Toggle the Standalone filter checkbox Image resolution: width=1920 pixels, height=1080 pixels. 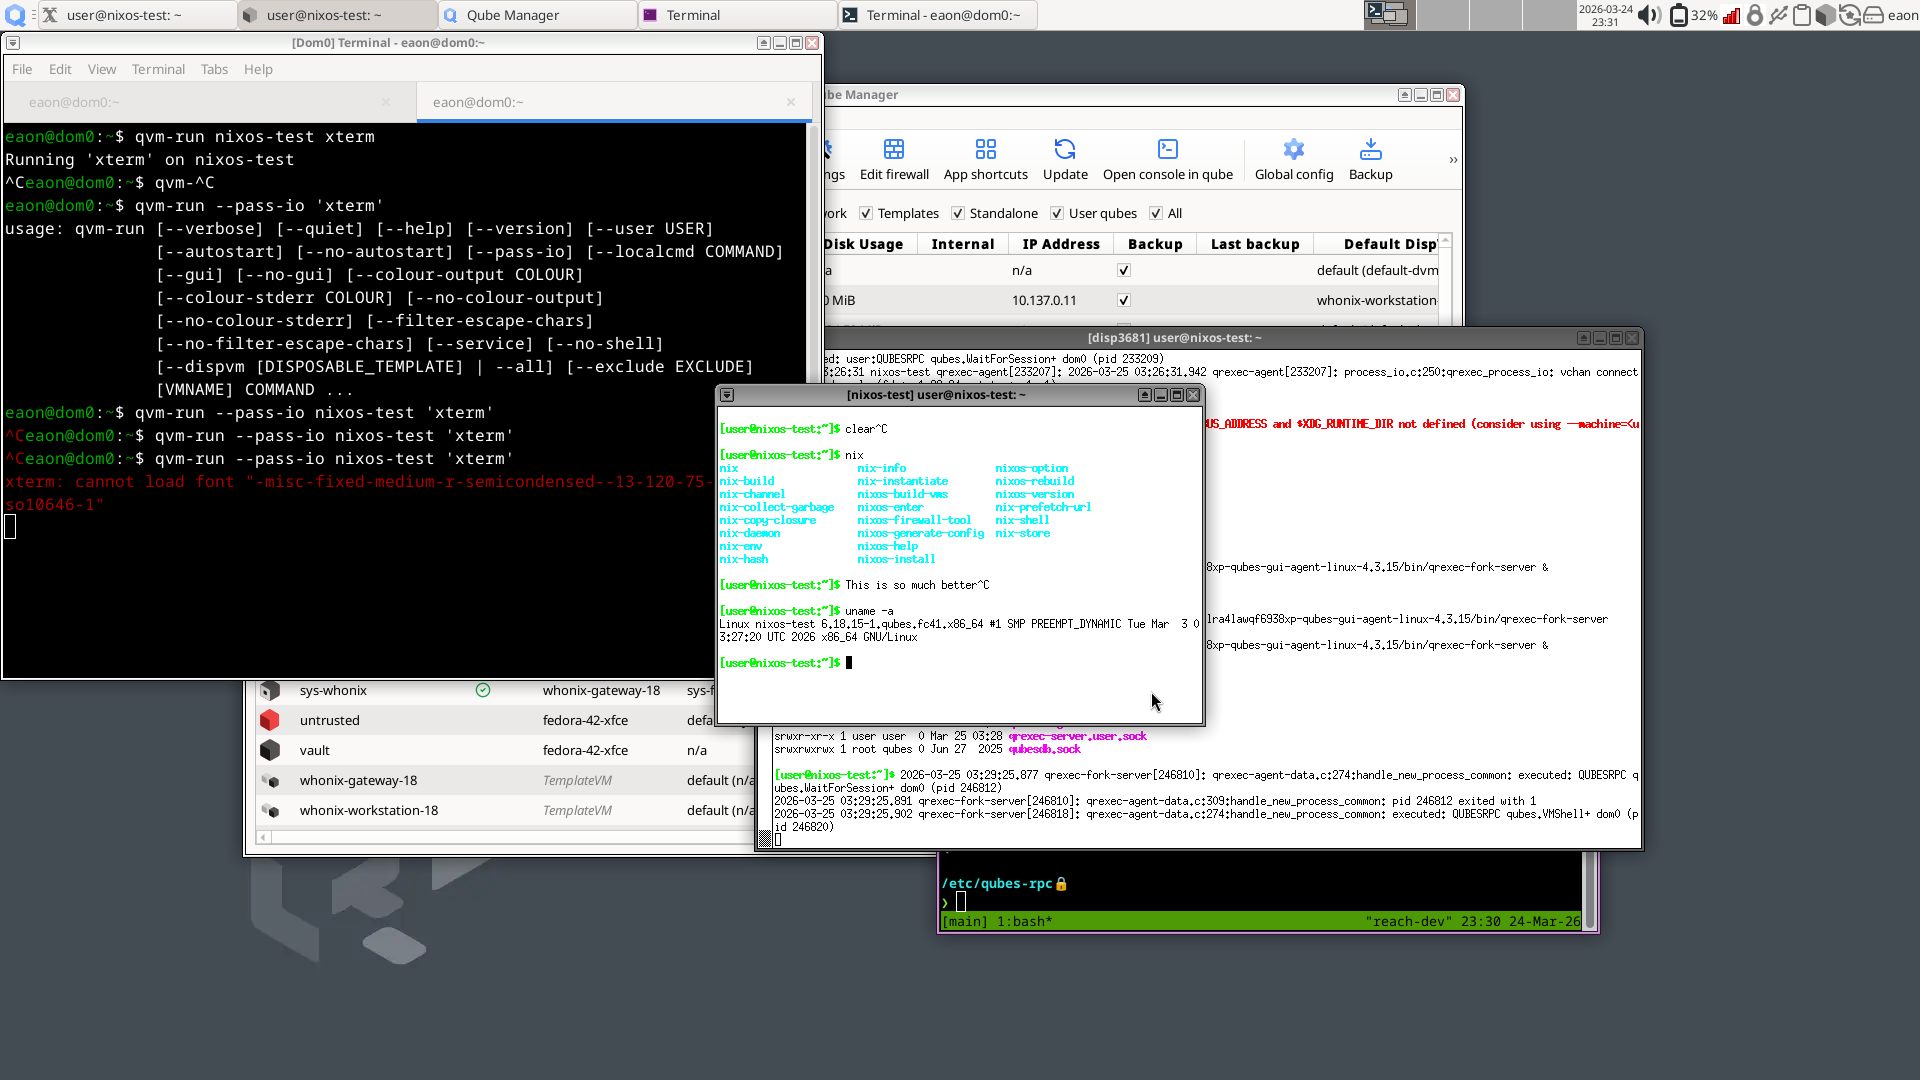958,213
